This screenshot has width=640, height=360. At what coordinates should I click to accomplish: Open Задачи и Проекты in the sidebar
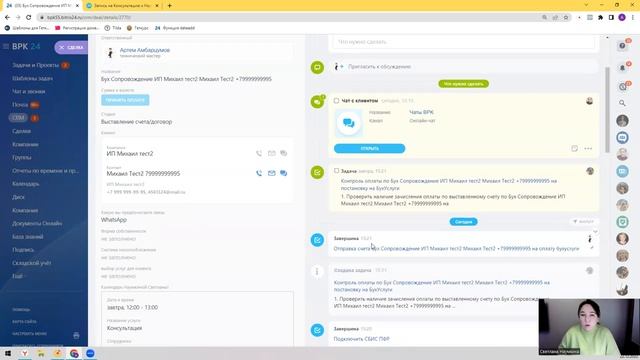point(36,65)
